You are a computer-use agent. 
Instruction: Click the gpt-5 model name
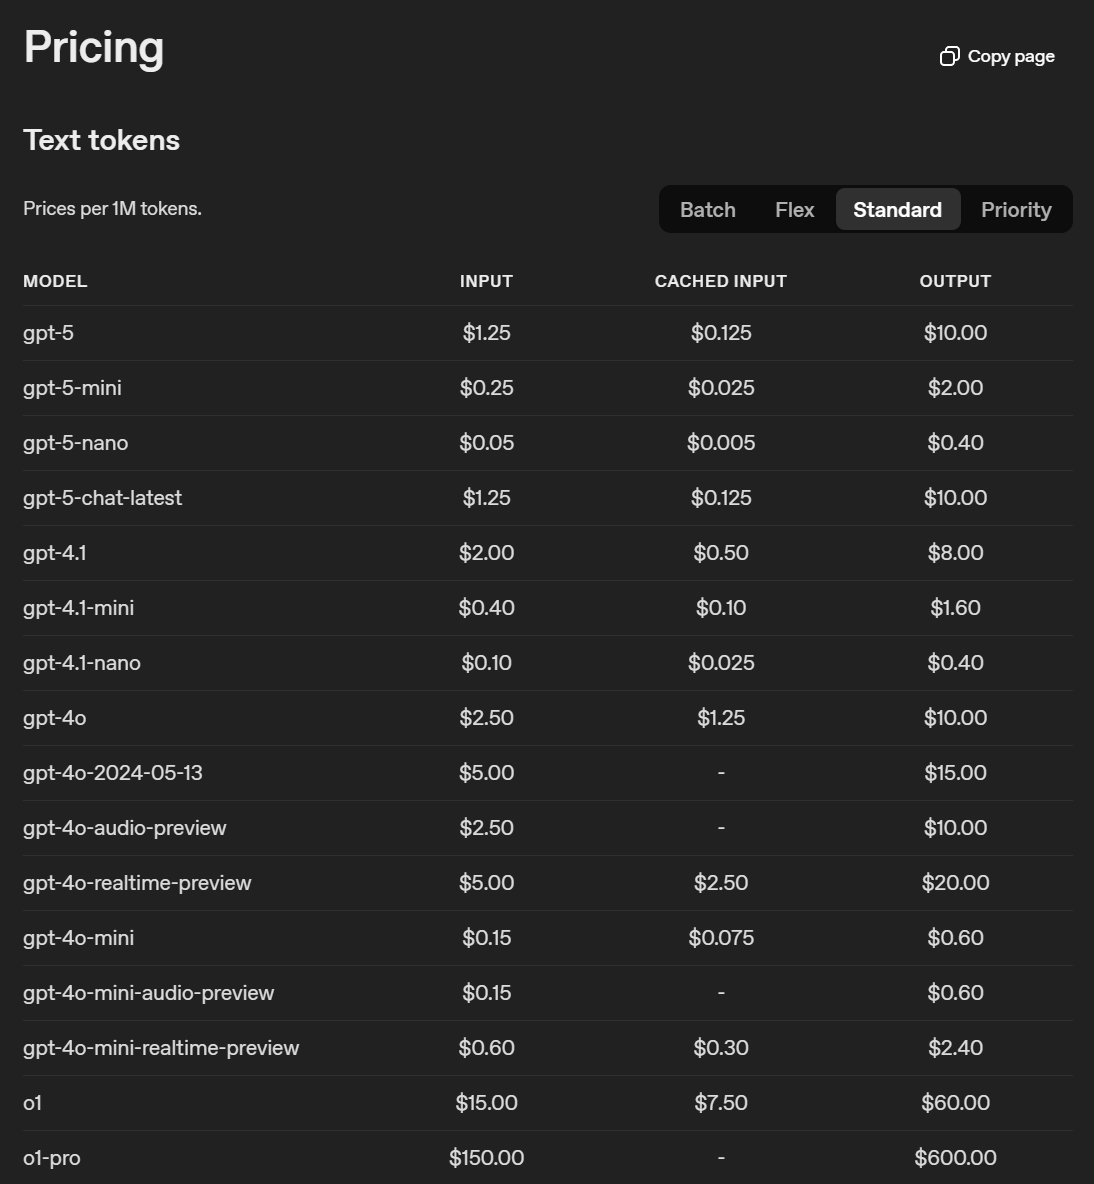coord(48,333)
